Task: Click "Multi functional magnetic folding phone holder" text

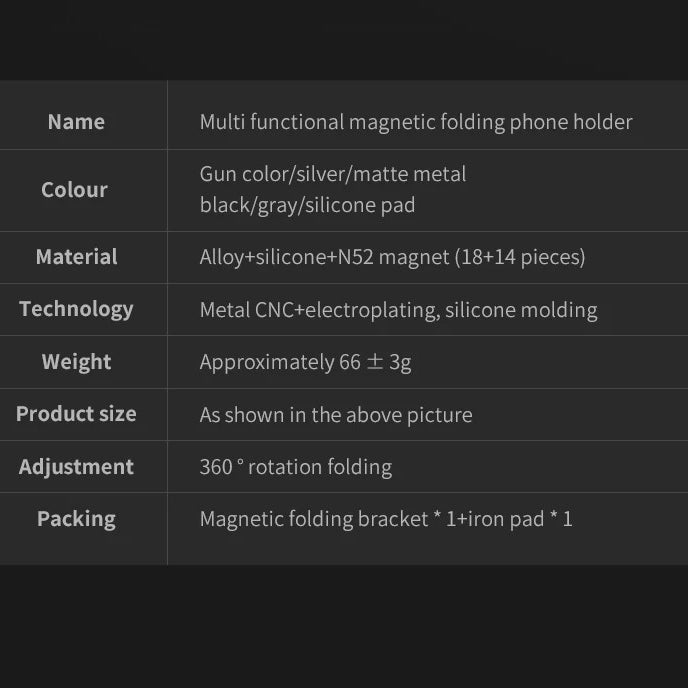Action: 416,122
